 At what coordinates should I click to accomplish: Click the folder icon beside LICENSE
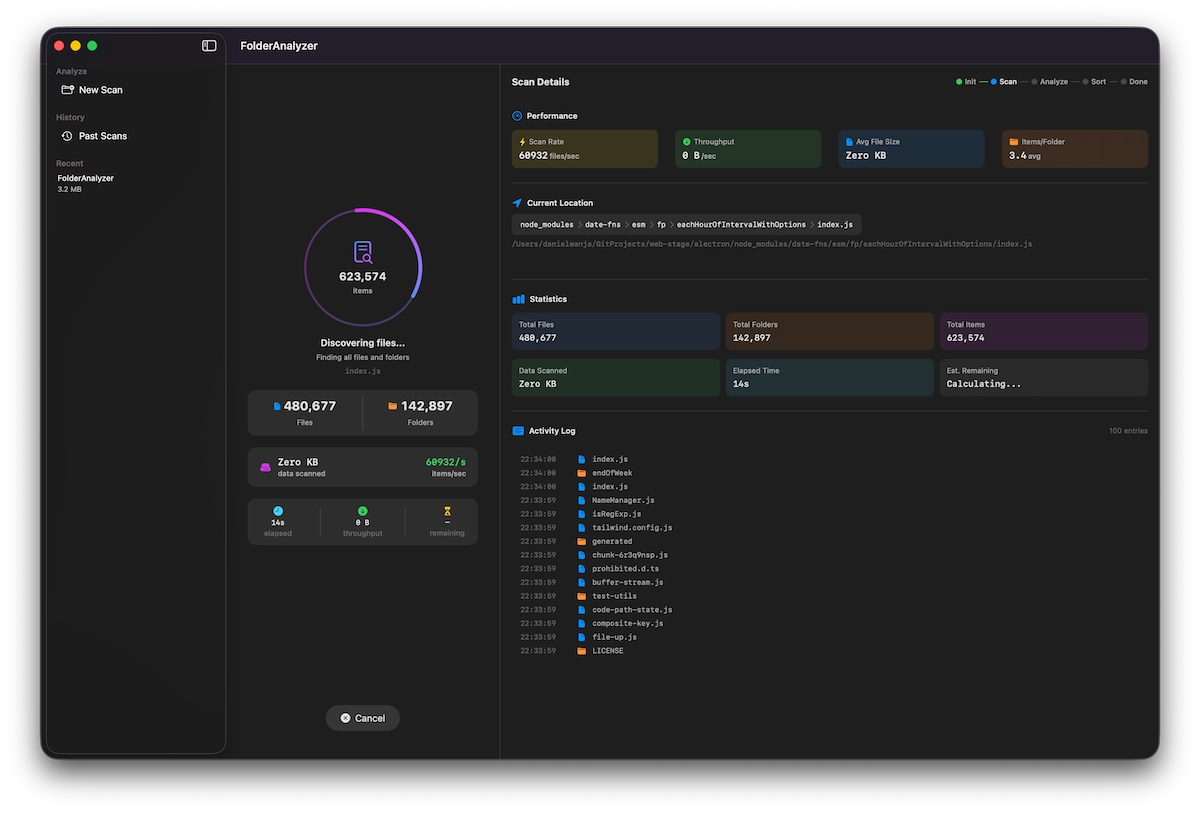click(581, 651)
